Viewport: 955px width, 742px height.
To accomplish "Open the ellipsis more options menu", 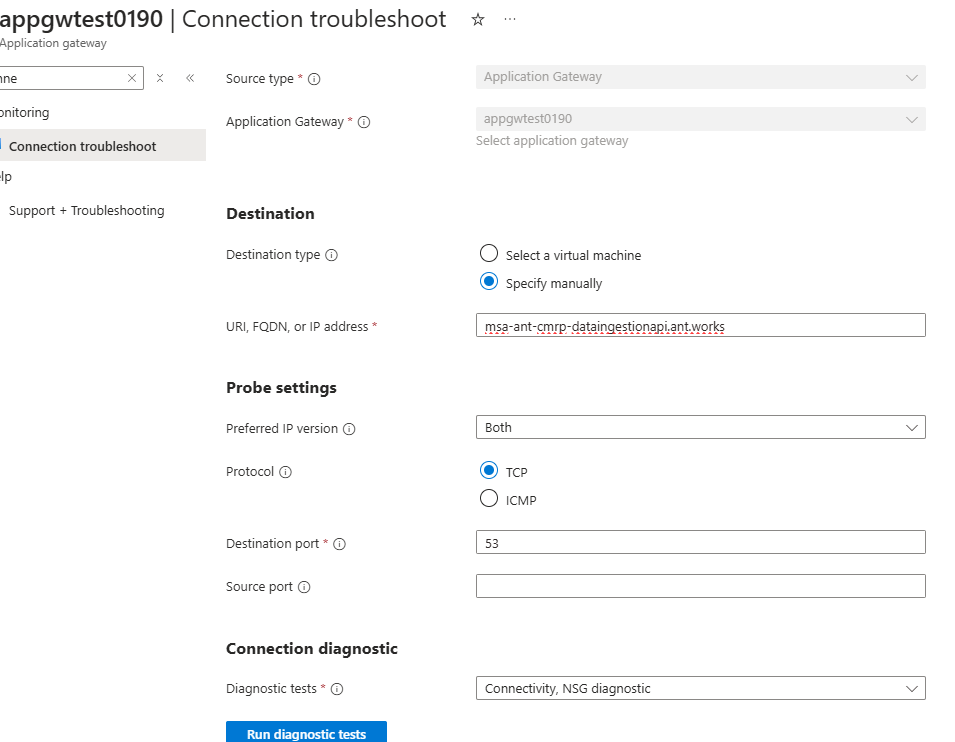I will coord(510,20).
